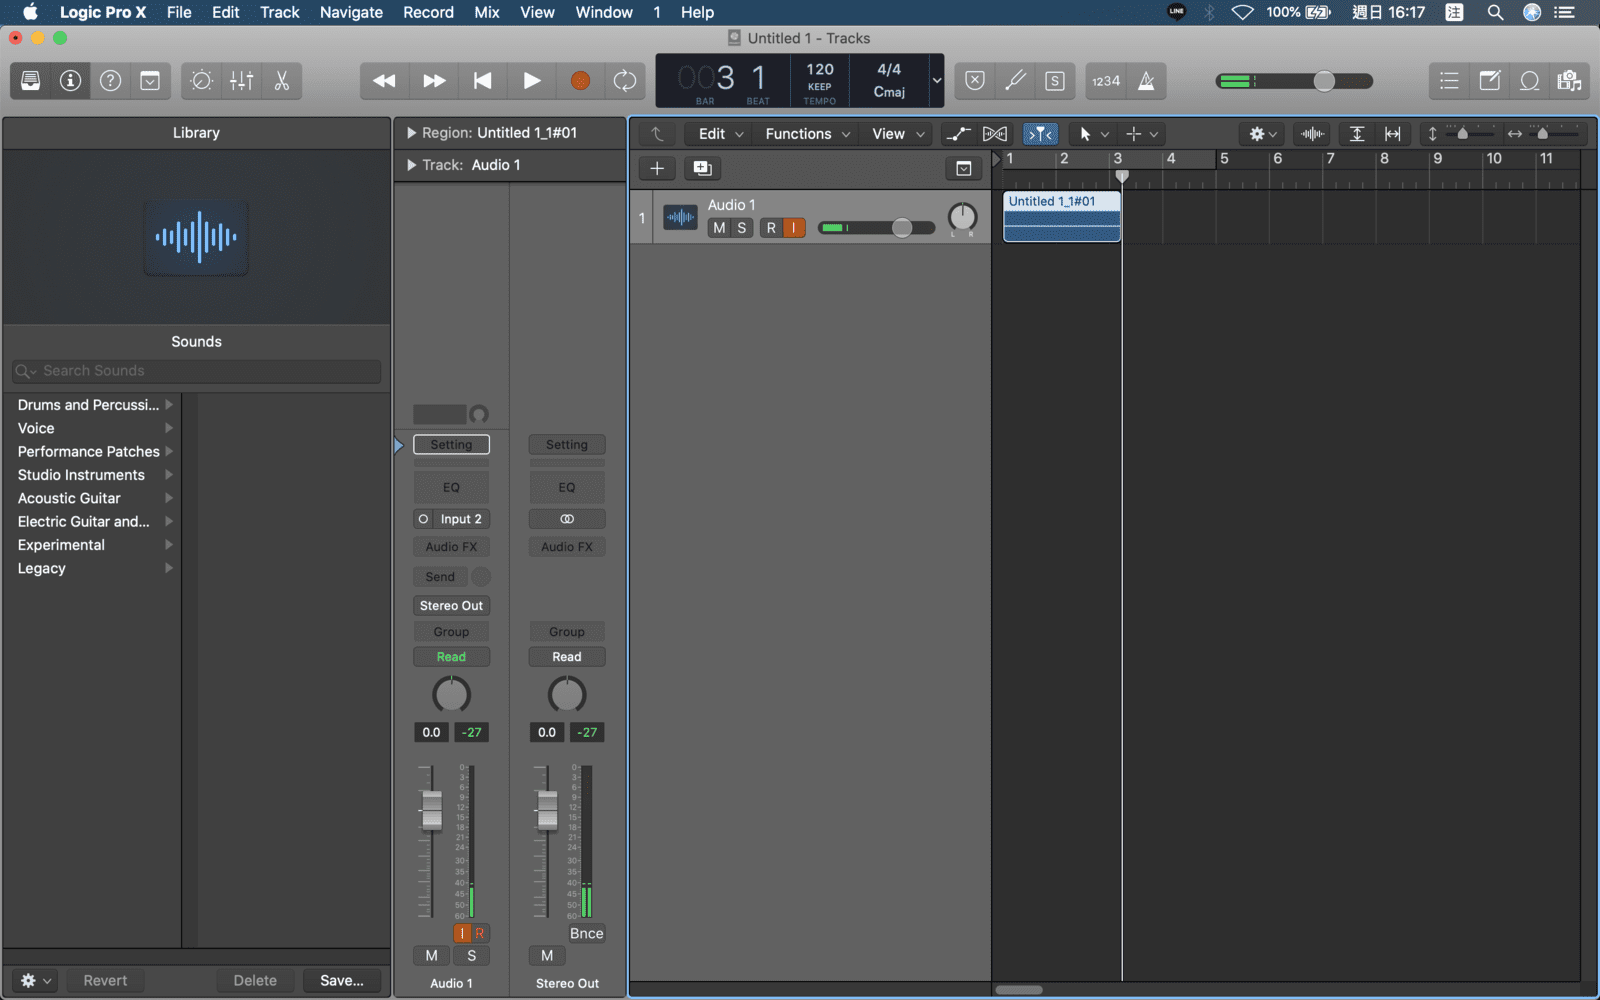Toggle input monitoring I on Audio 1 track
Viewport: 1600px width, 1000px height.
(794, 228)
